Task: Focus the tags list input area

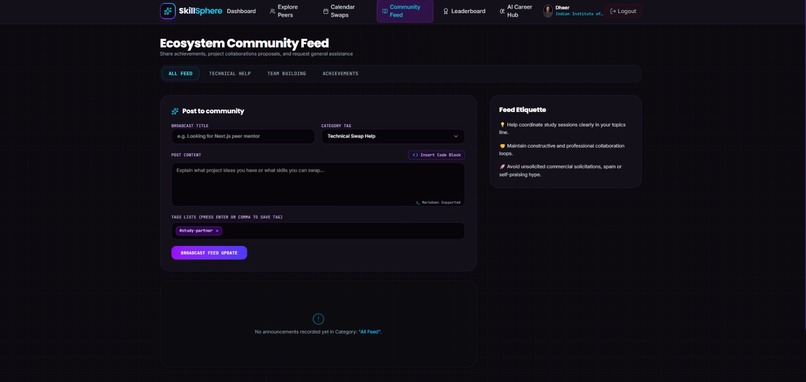Action: (x=318, y=231)
